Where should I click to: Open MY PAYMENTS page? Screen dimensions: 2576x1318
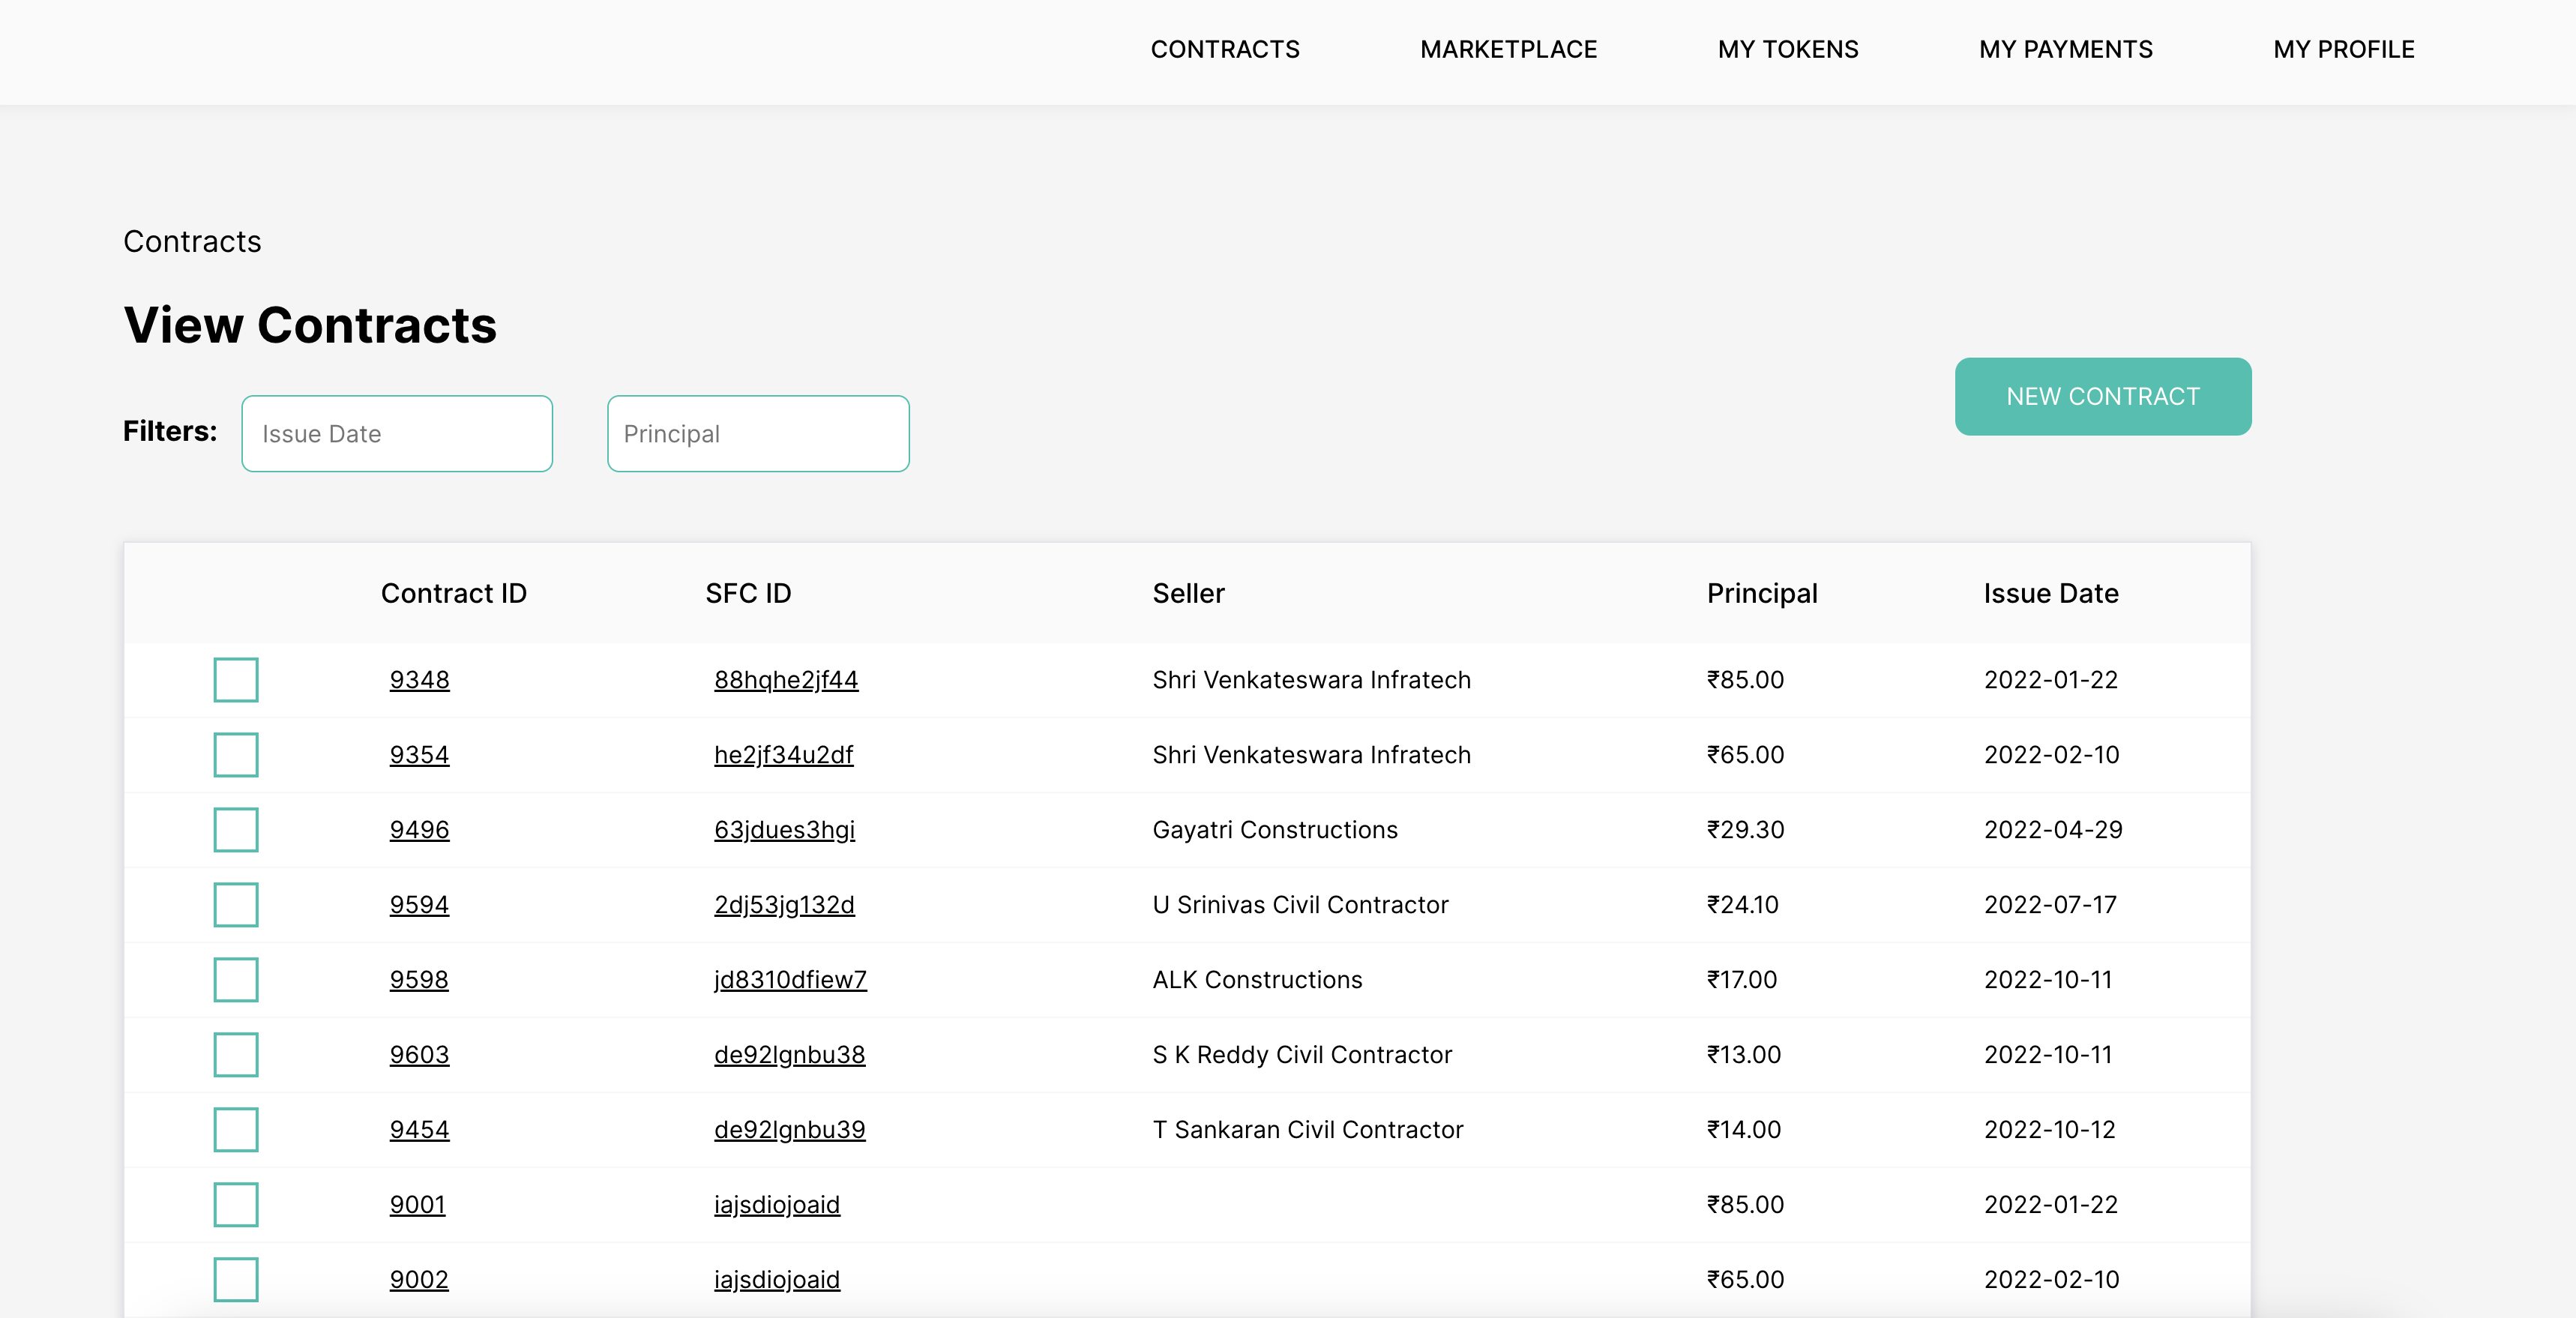pyautogui.click(x=2066, y=49)
